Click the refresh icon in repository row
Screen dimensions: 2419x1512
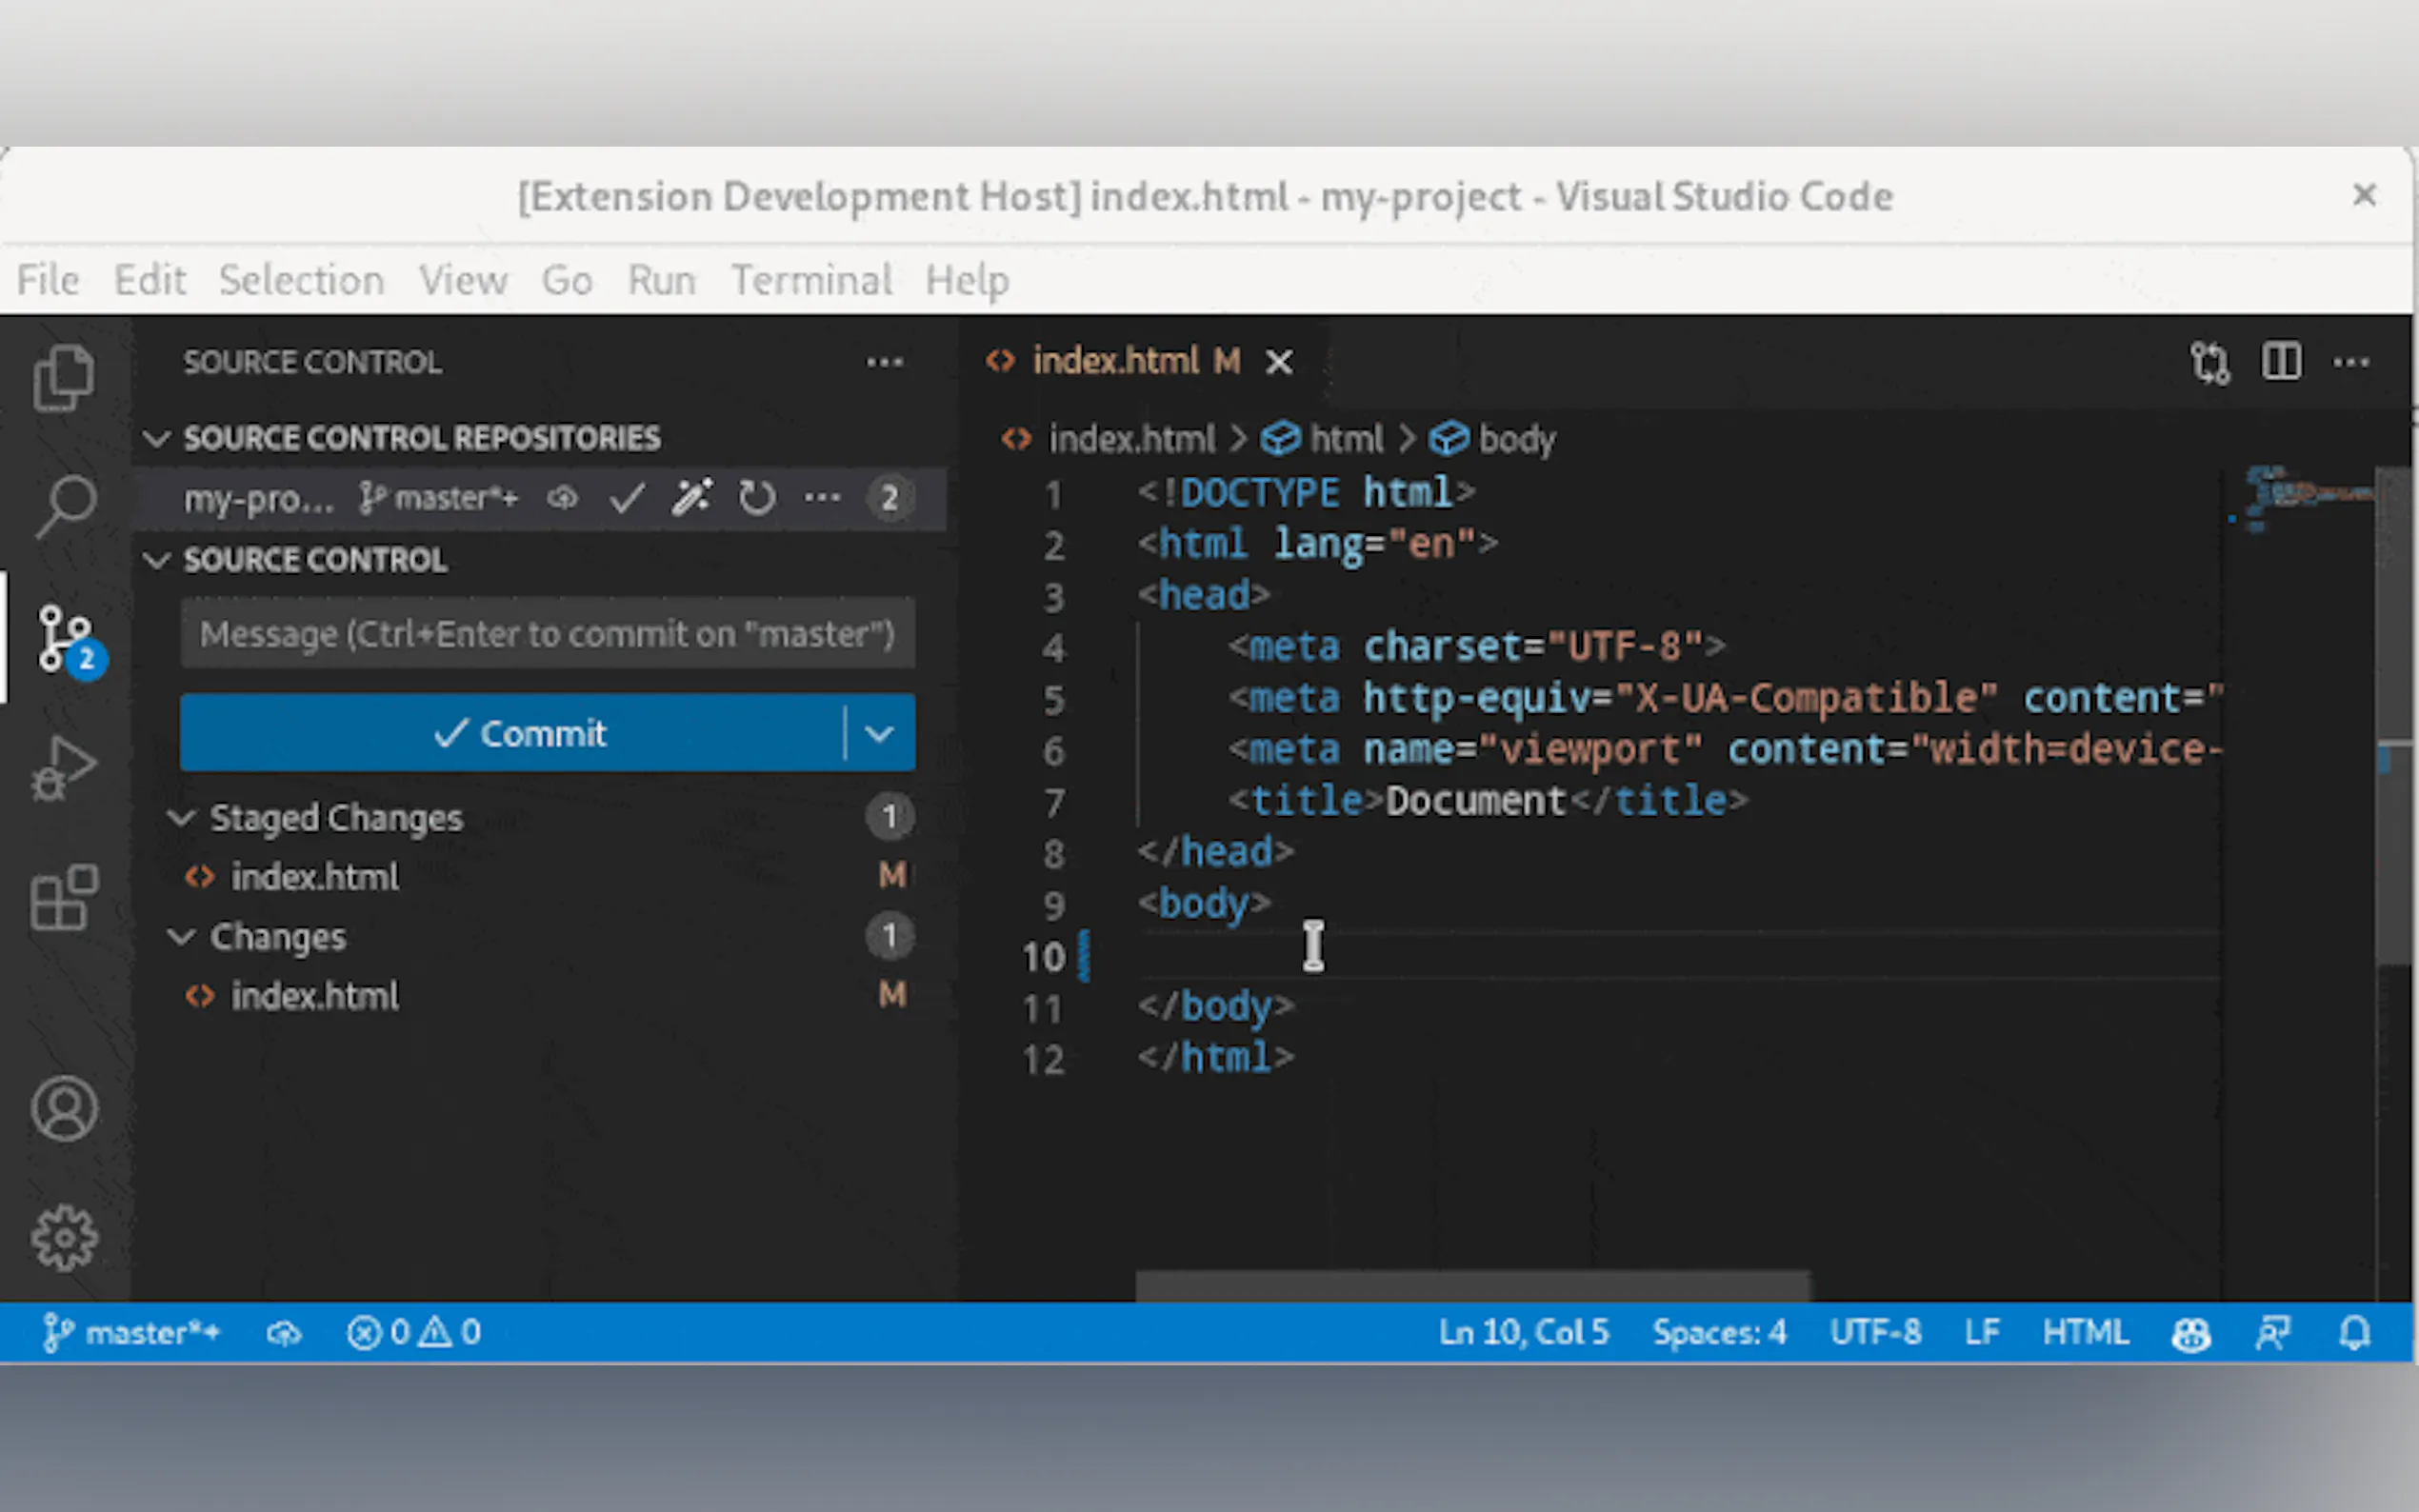(x=757, y=497)
